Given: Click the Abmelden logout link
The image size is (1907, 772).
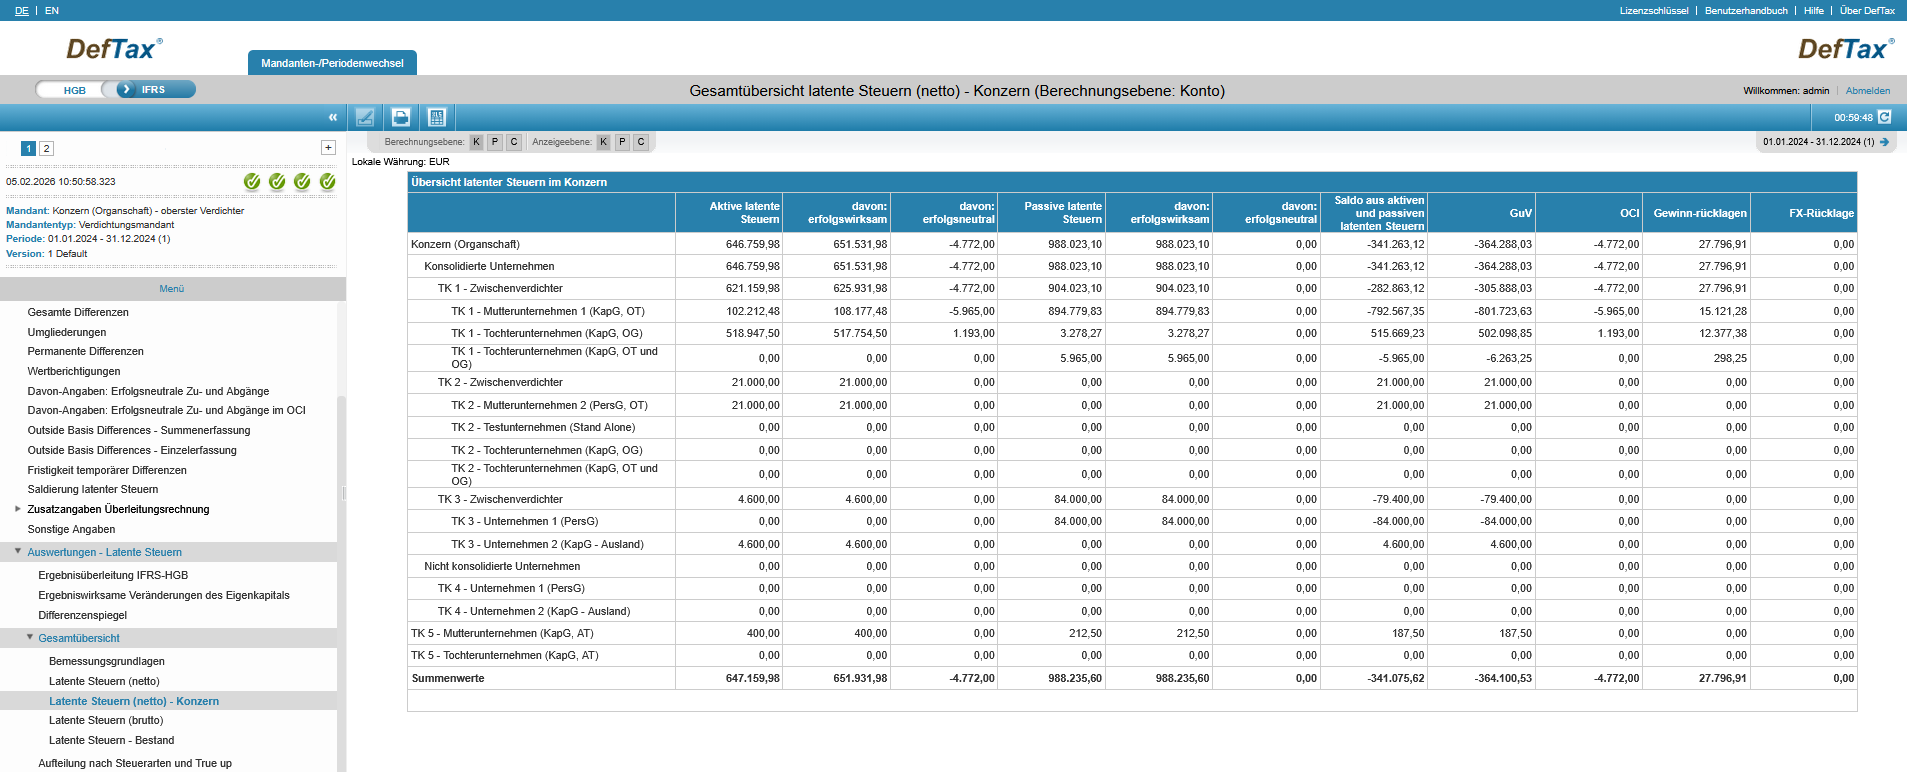Looking at the screenshot, I should [x=1867, y=91].
